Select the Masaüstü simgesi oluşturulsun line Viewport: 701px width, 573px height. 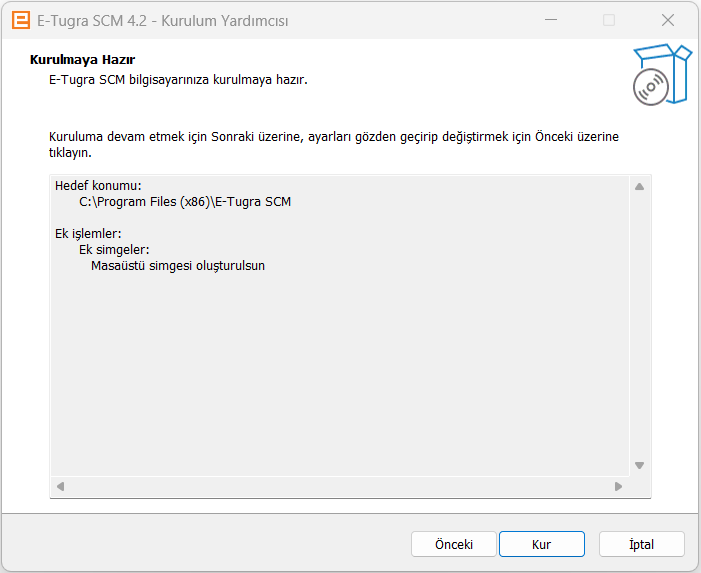(x=177, y=266)
